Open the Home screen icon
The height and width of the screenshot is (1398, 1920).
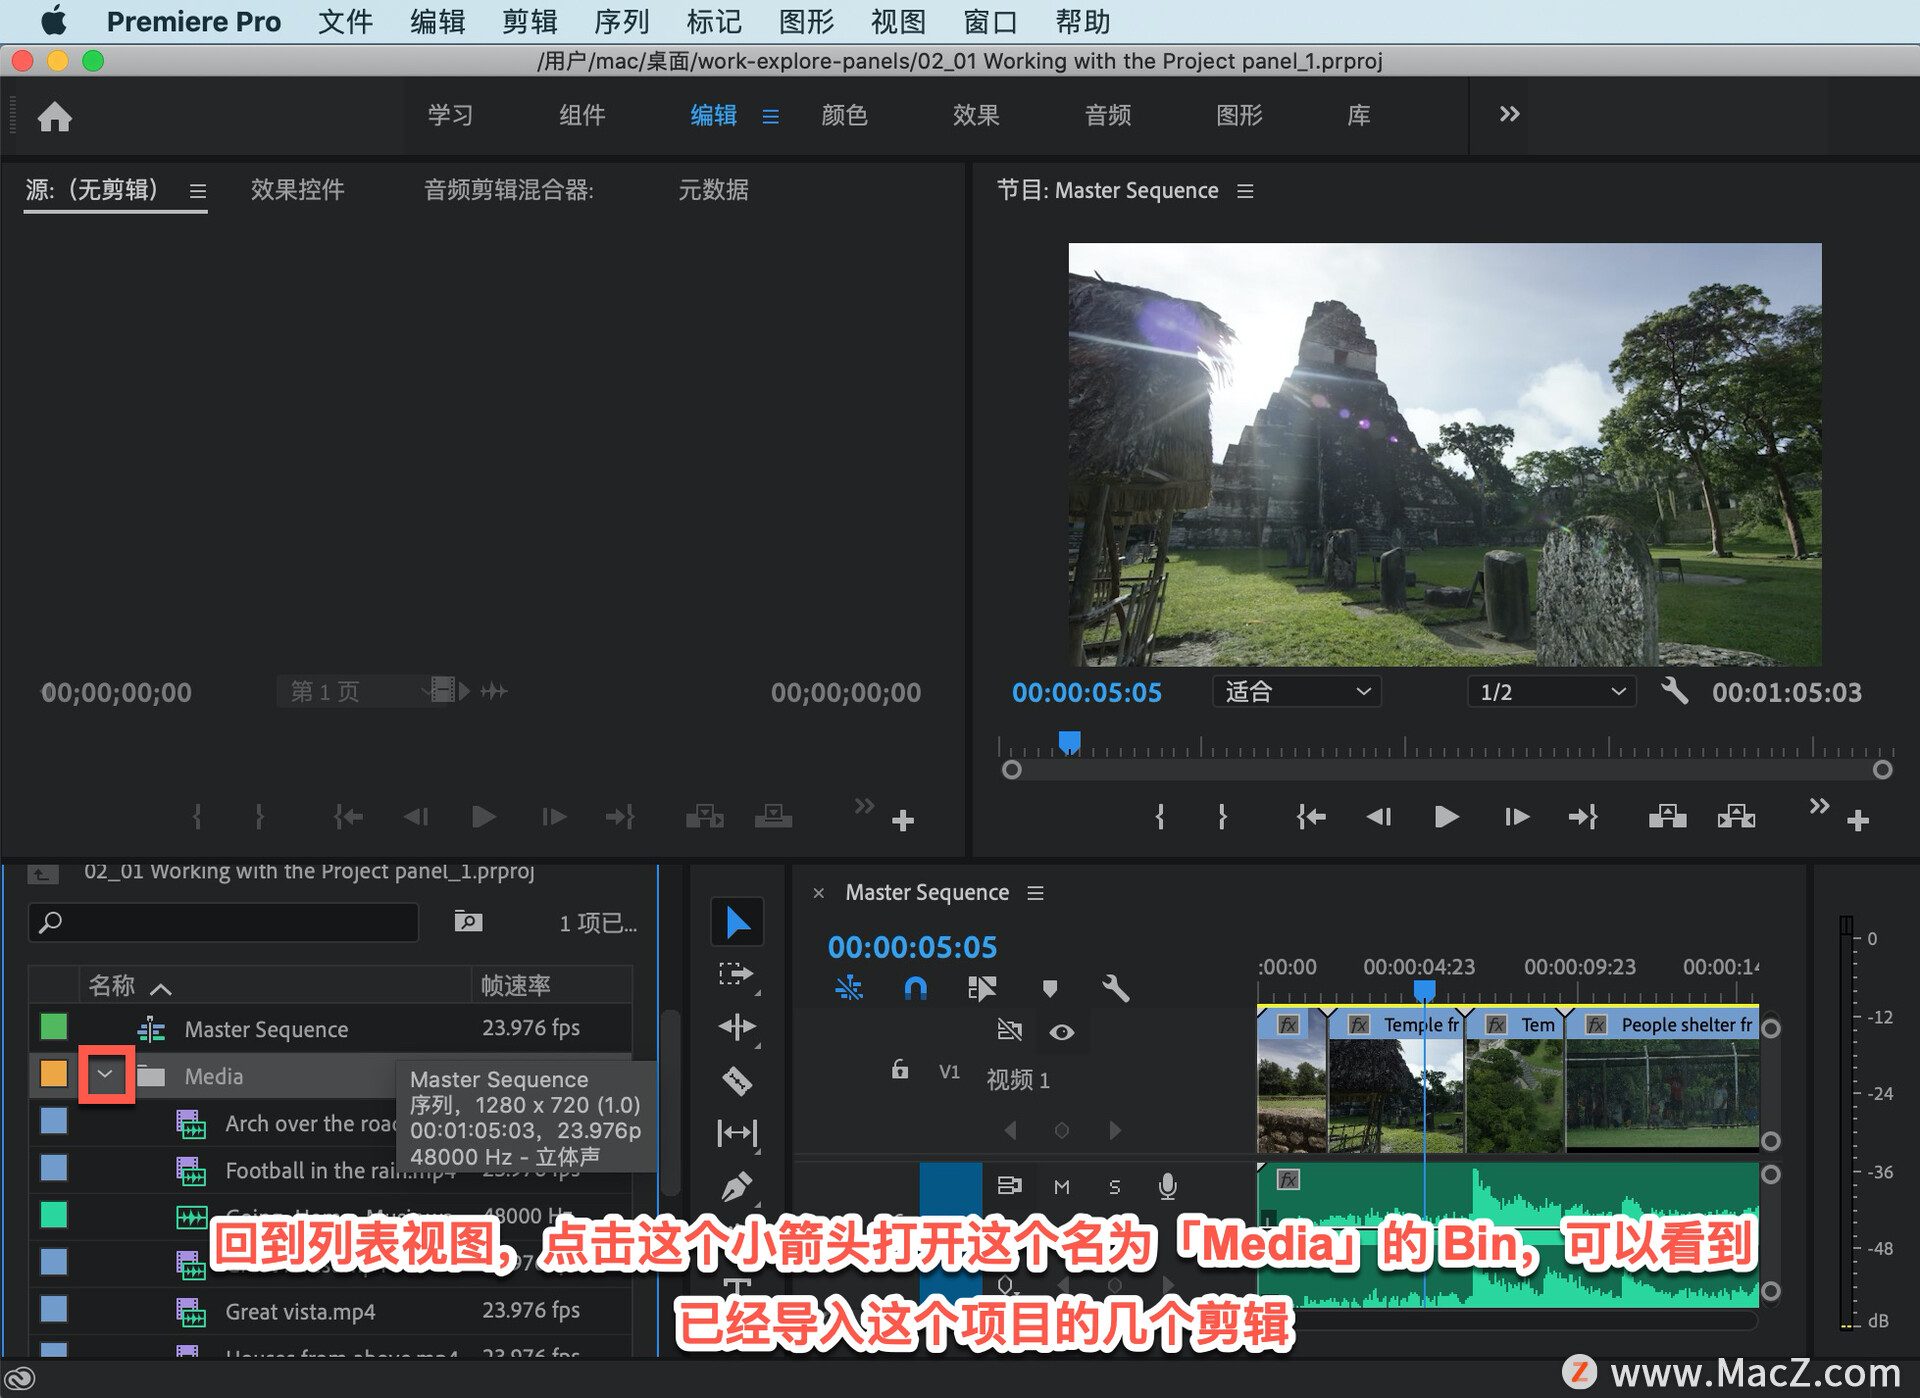click(55, 117)
